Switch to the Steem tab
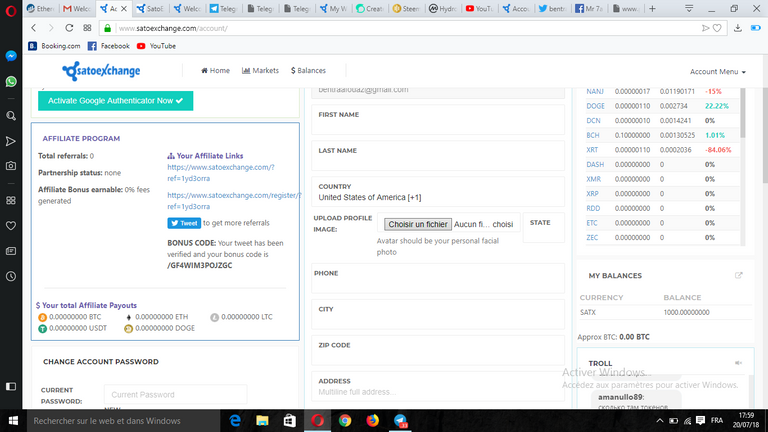 click(x=407, y=8)
